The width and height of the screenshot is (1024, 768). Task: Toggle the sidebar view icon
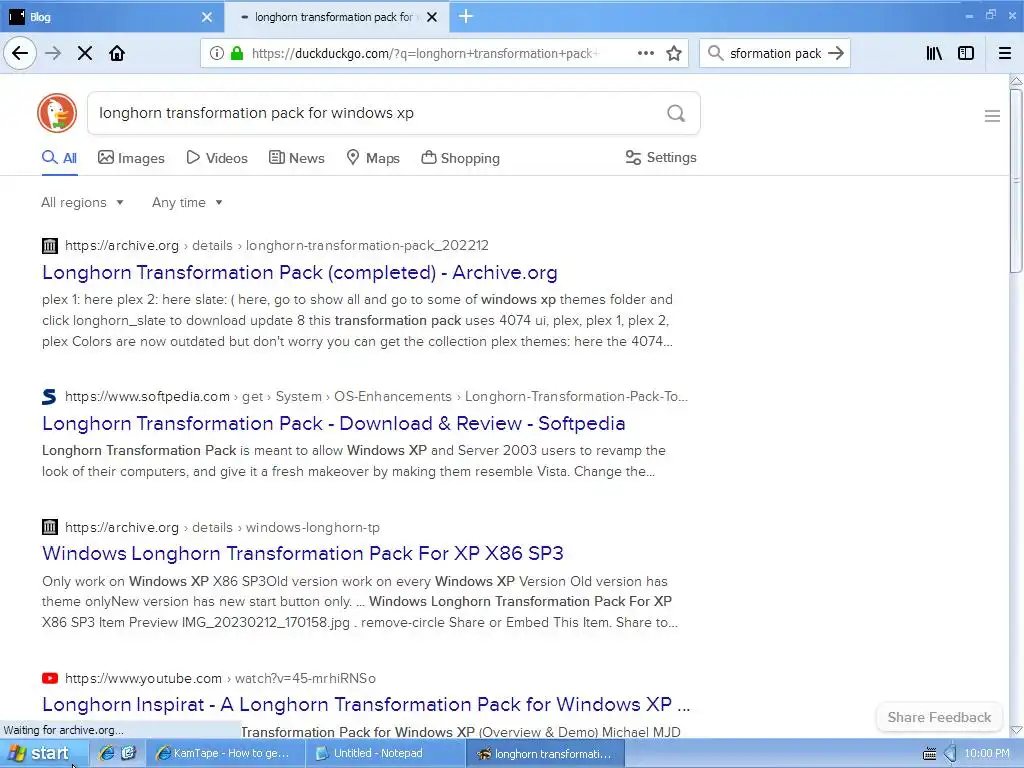pos(966,53)
